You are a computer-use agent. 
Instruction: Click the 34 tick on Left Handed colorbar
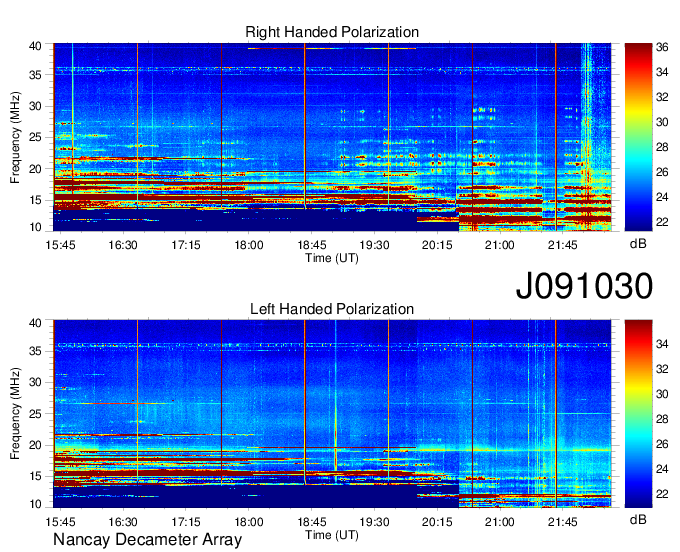pyautogui.click(x=662, y=344)
